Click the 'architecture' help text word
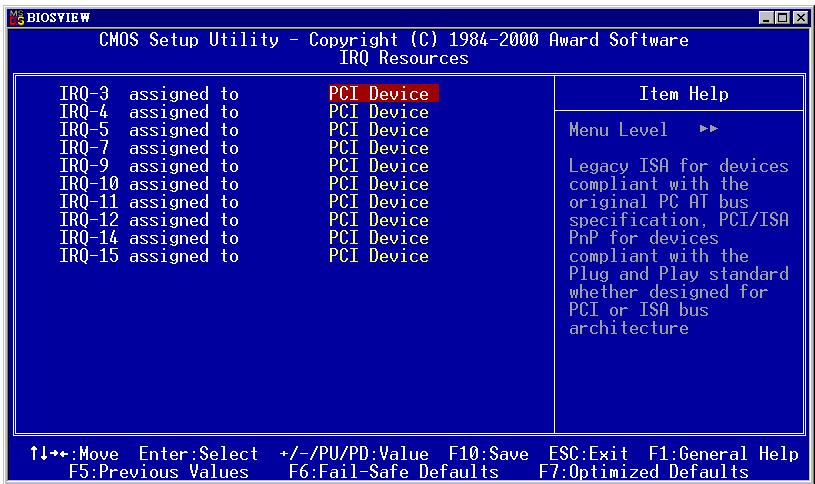 628,328
